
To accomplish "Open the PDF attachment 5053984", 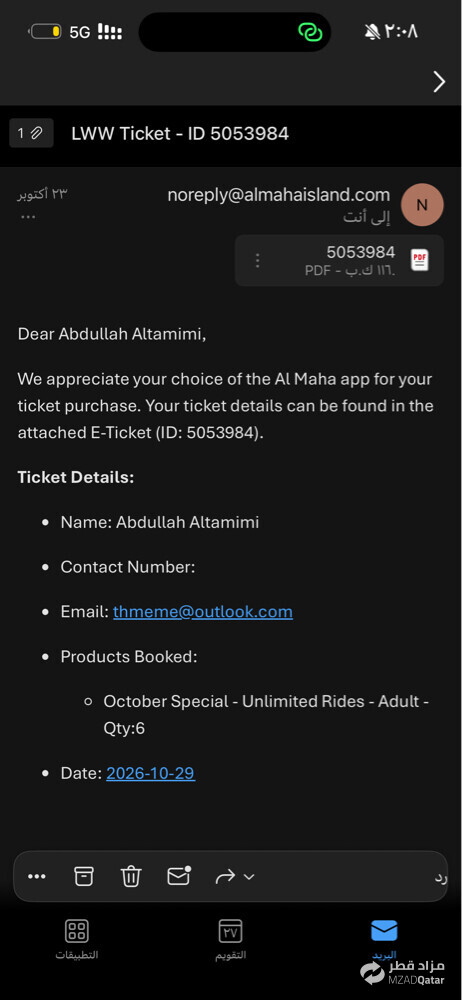I will click(339, 260).
